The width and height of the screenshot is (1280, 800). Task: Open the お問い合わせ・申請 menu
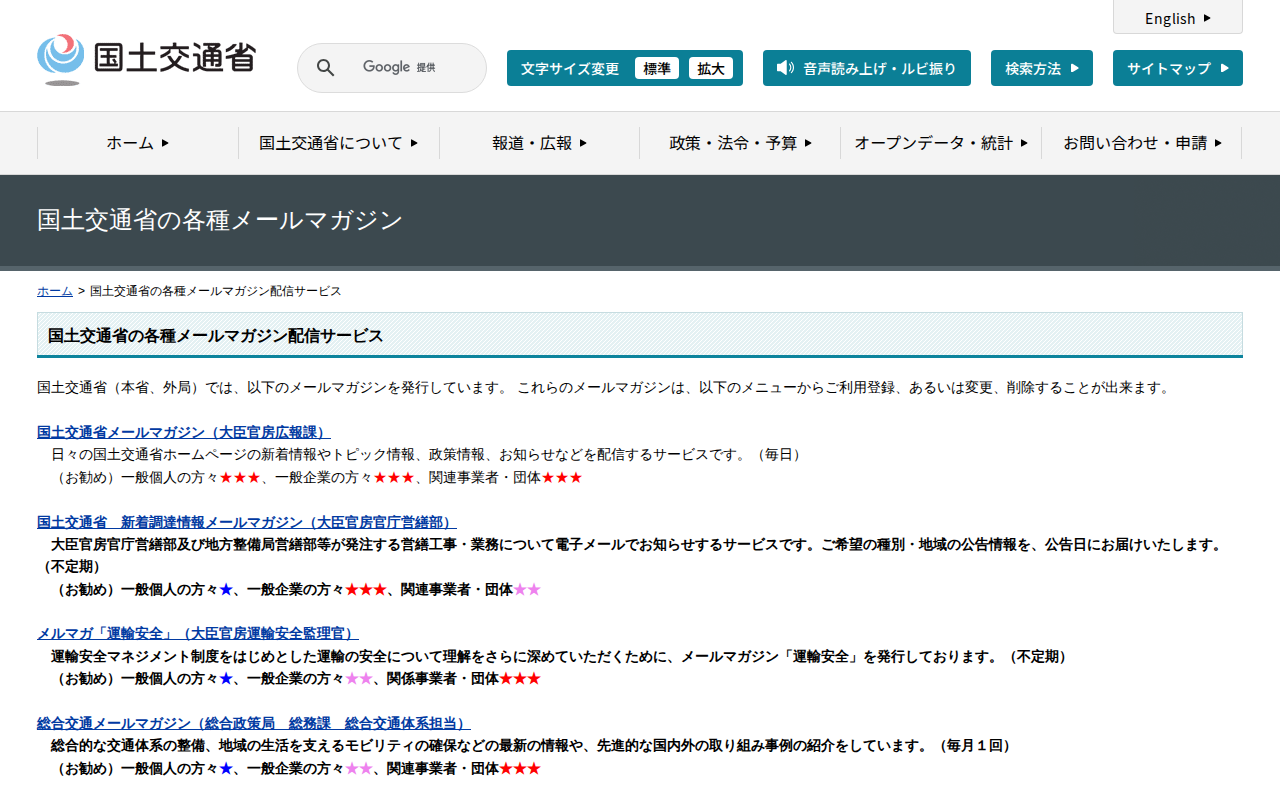(1141, 143)
